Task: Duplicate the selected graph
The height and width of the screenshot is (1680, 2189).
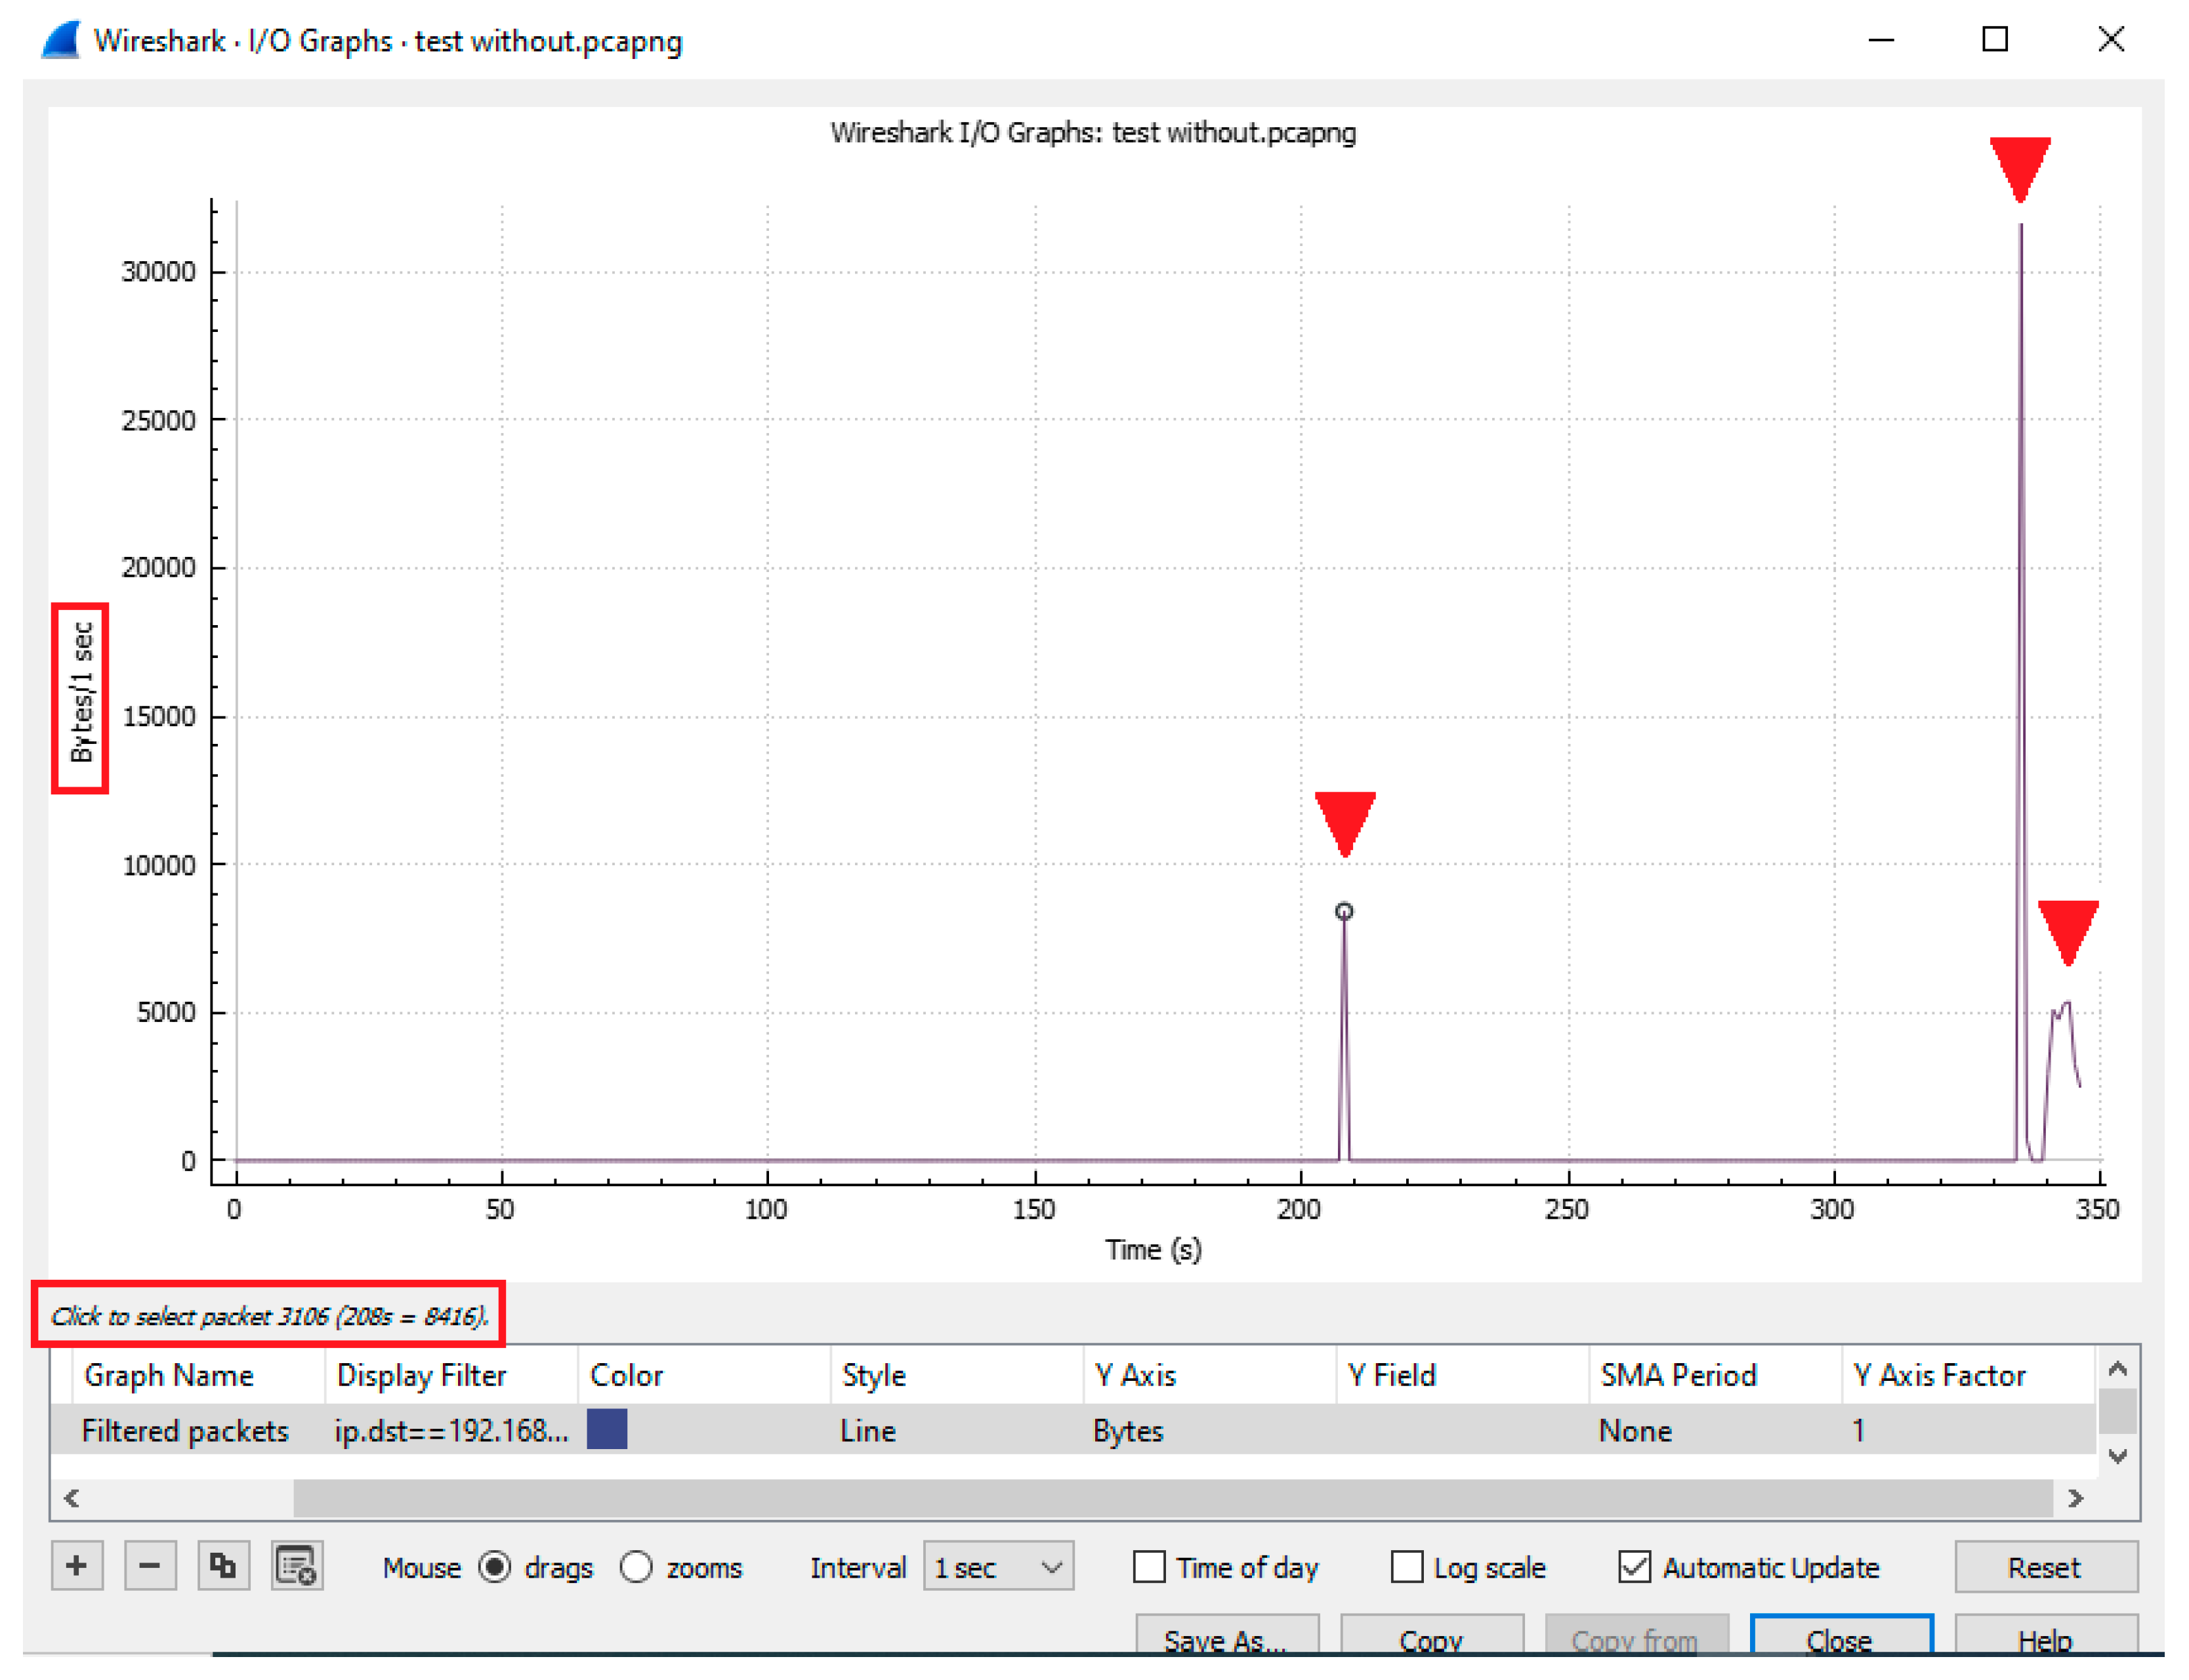Action: coord(223,1566)
